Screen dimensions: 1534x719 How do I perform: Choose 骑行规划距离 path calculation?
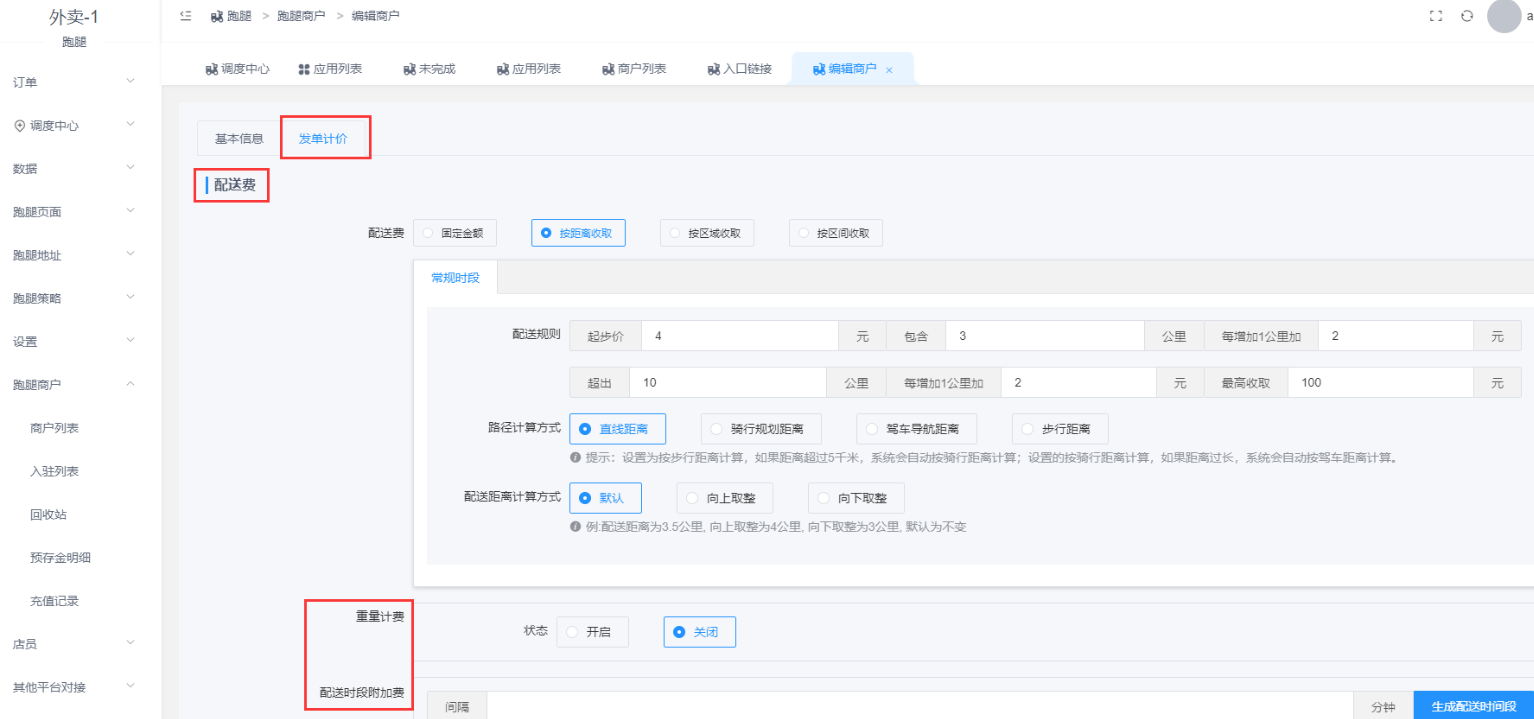coord(761,429)
